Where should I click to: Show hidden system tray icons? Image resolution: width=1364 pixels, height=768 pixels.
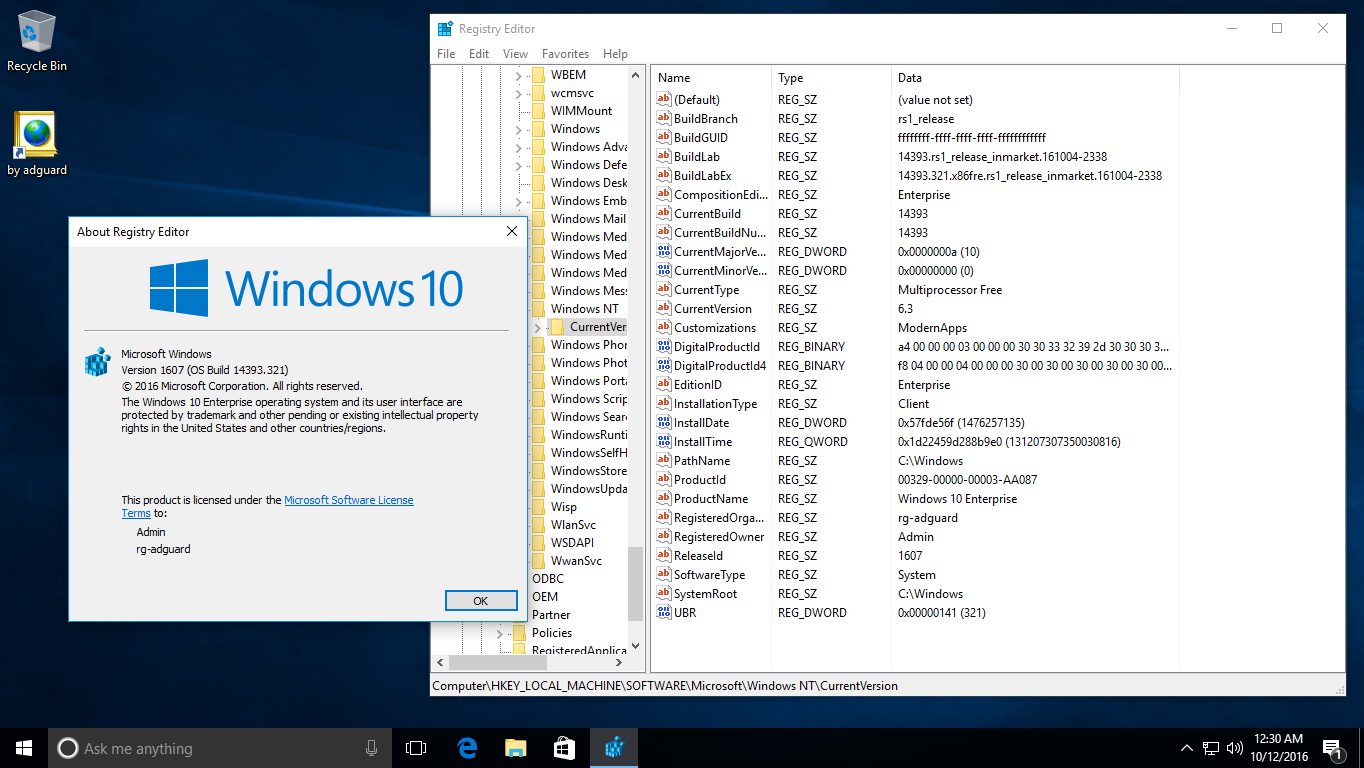[1186, 748]
